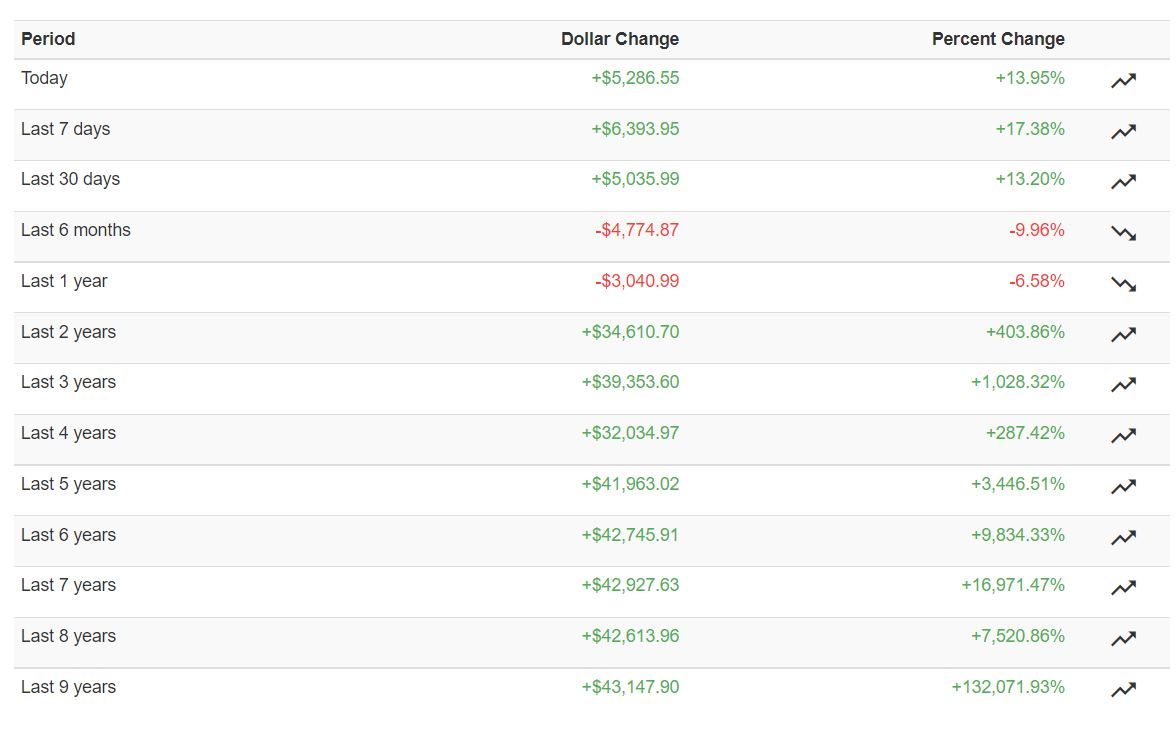Select trend icon for Last 5 years
Viewport: 1176px width, 732px height.
tap(1123, 487)
